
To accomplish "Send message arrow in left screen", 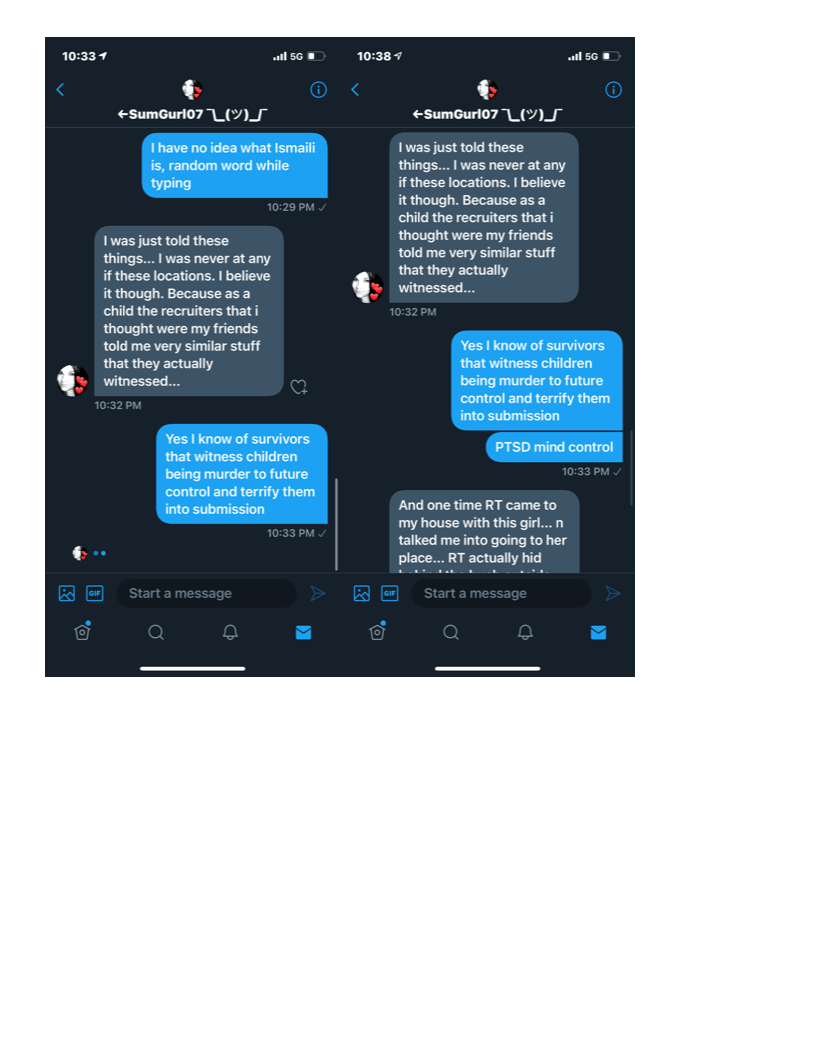I will (318, 593).
